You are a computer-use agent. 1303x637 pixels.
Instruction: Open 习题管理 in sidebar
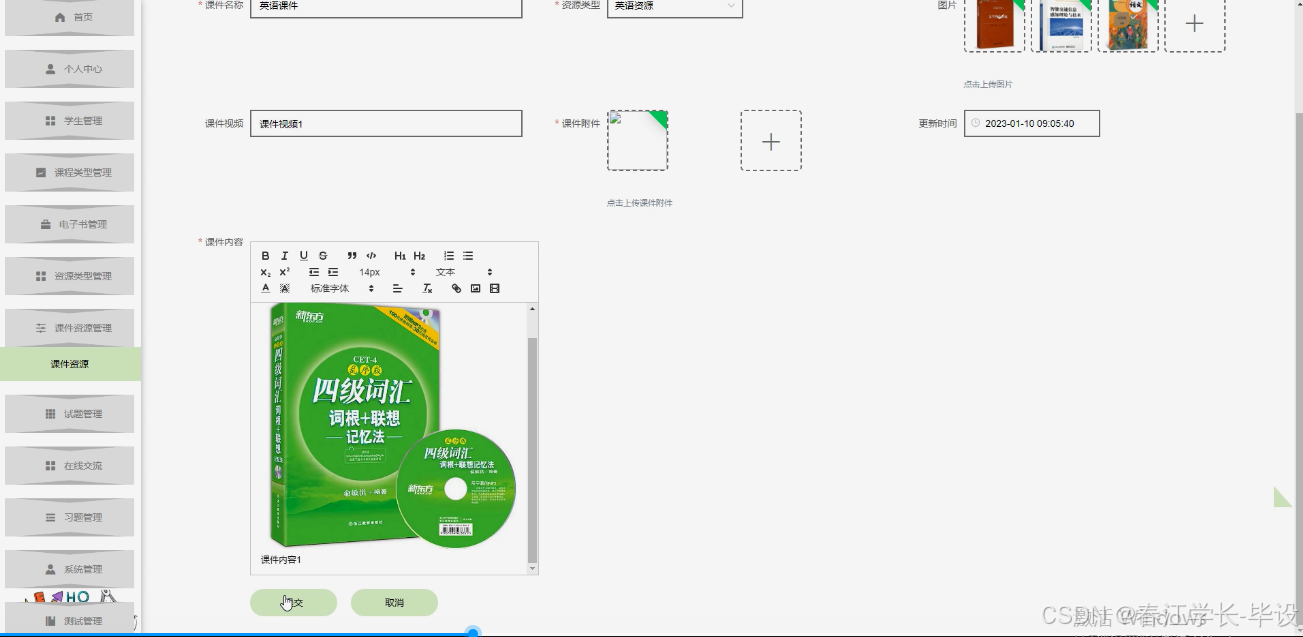70,518
